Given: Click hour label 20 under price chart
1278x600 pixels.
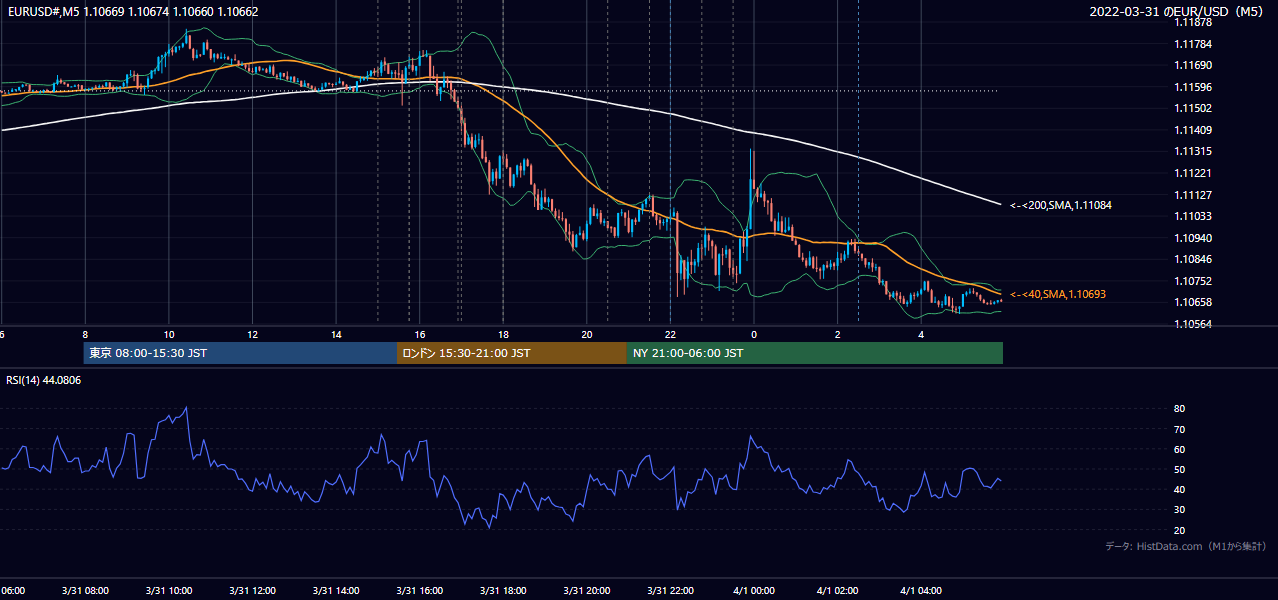Looking at the screenshot, I should click(587, 335).
